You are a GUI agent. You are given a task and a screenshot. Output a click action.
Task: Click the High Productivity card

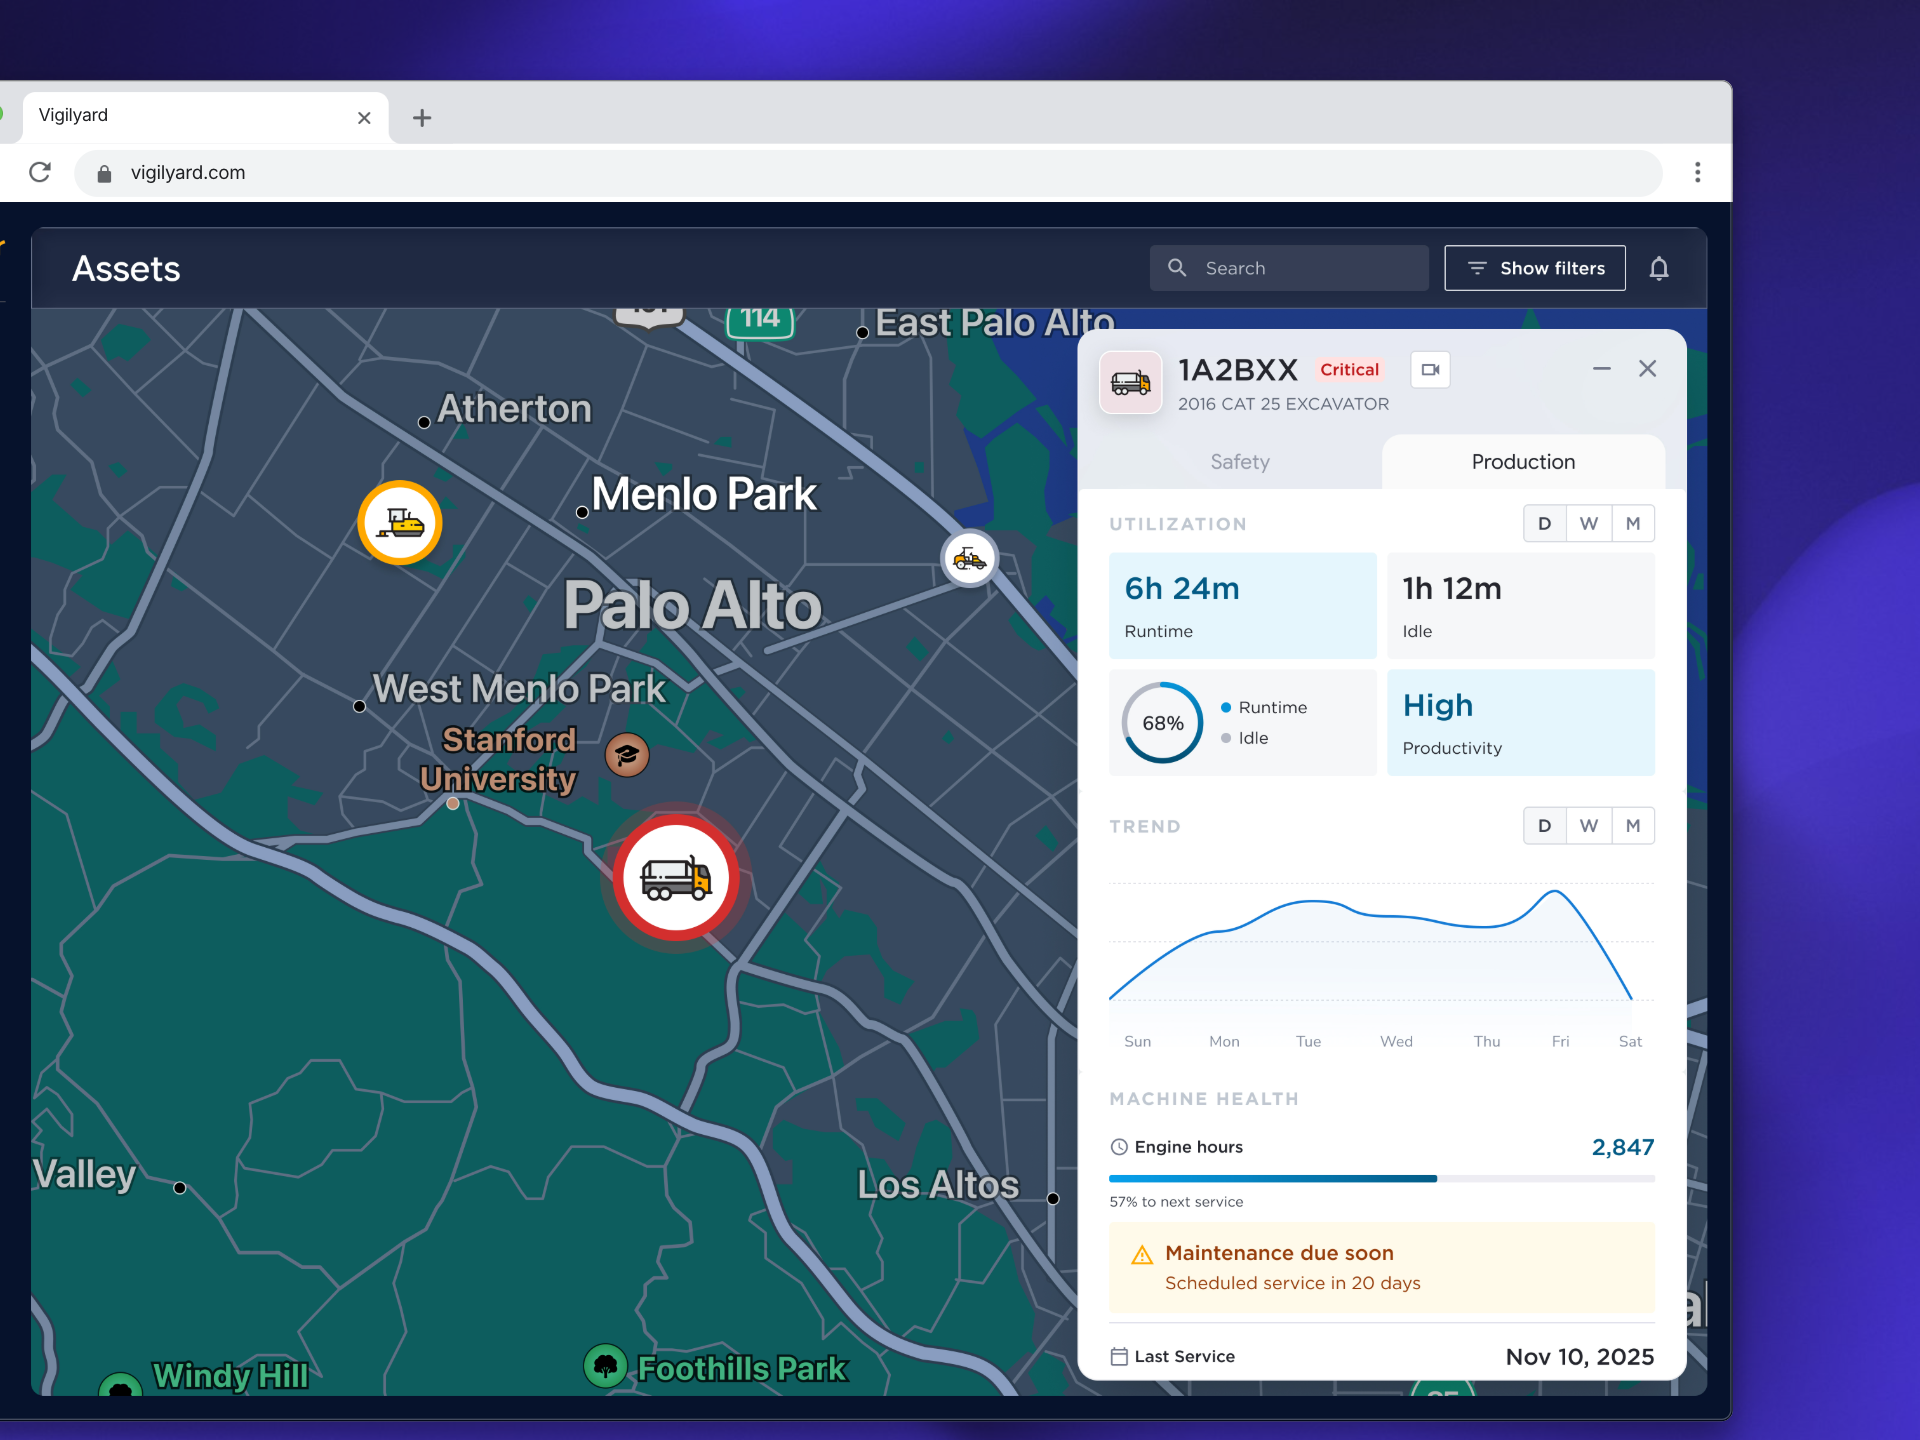point(1521,723)
